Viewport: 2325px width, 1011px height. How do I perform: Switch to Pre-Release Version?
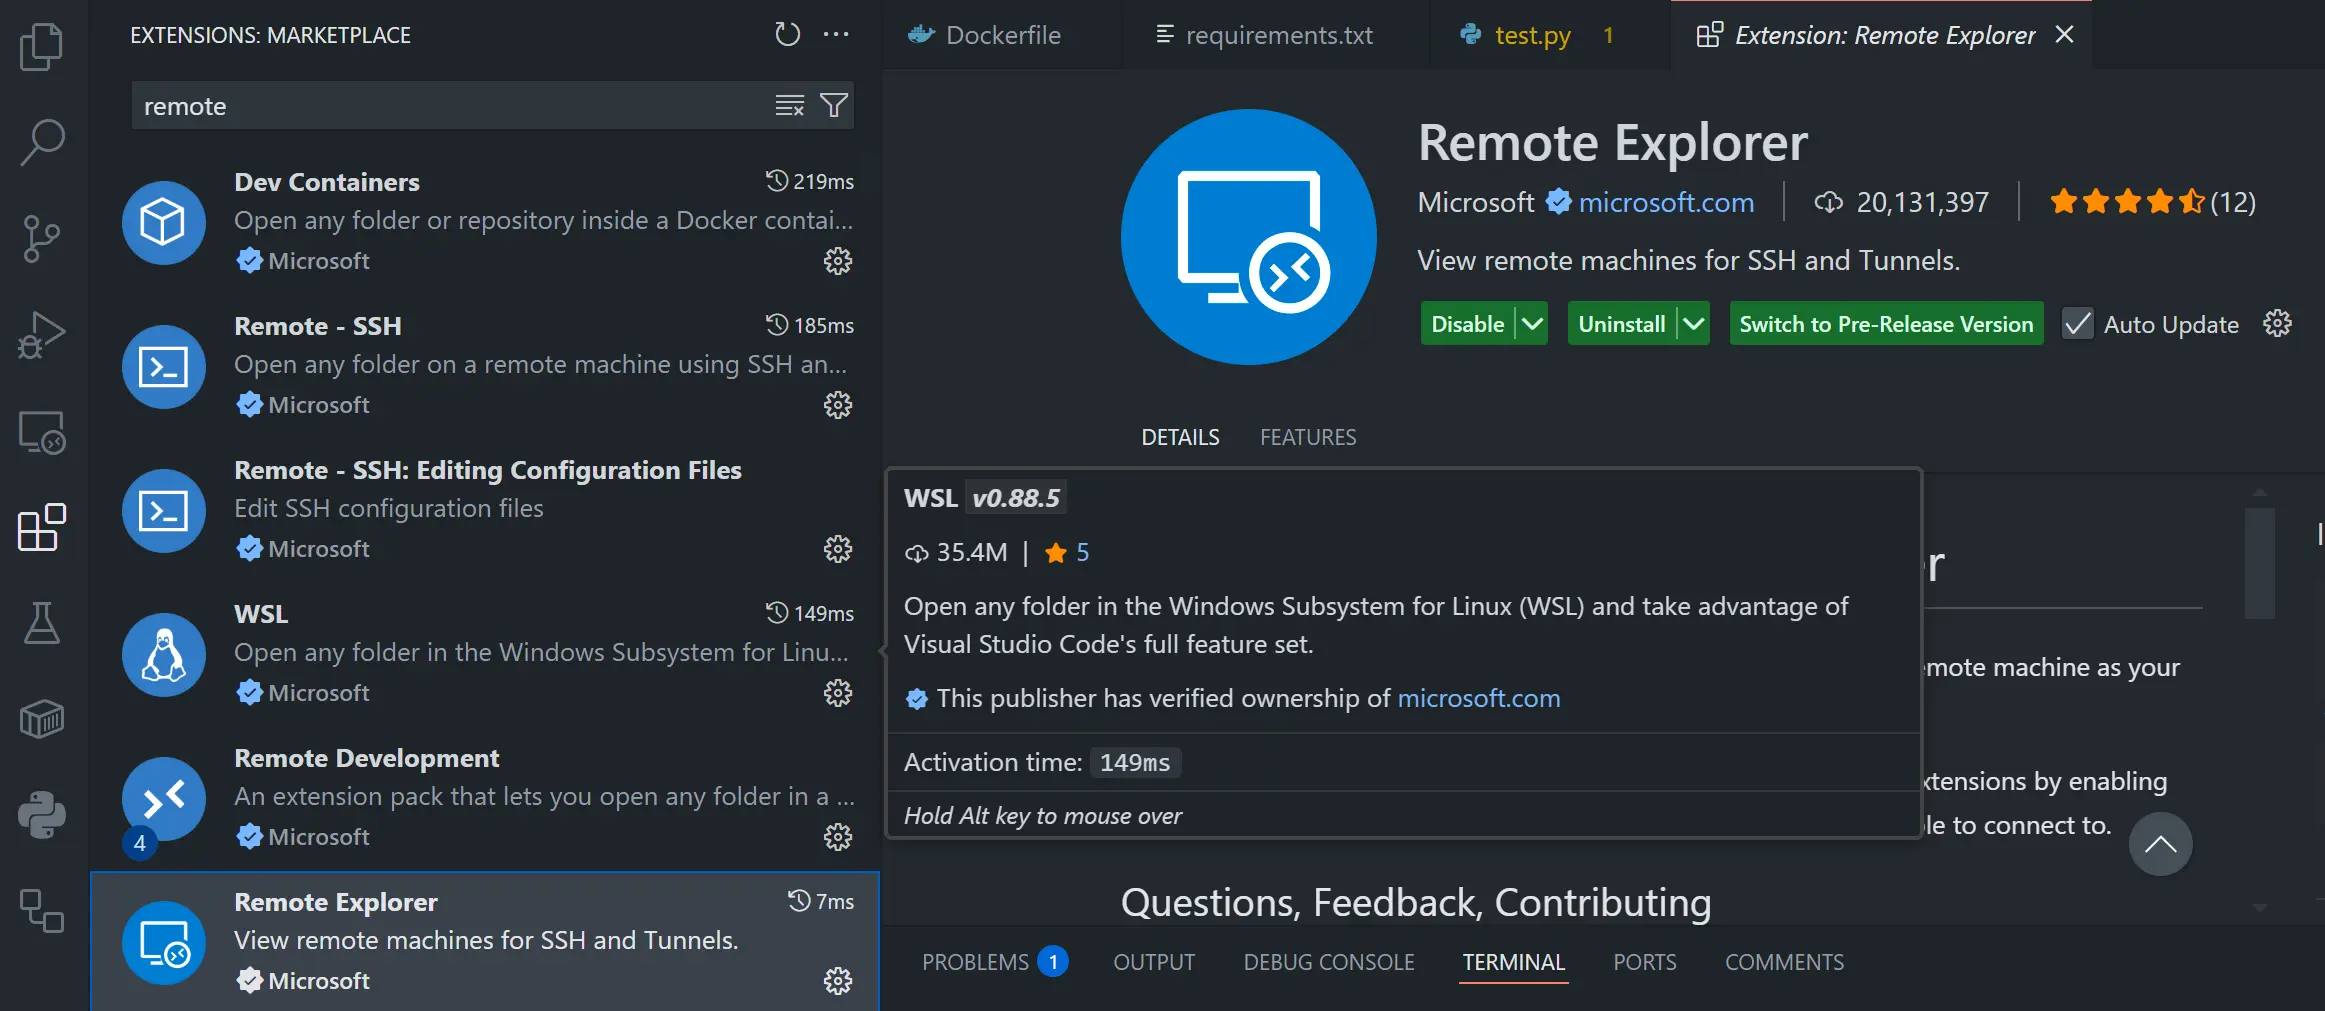(1886, 324)
